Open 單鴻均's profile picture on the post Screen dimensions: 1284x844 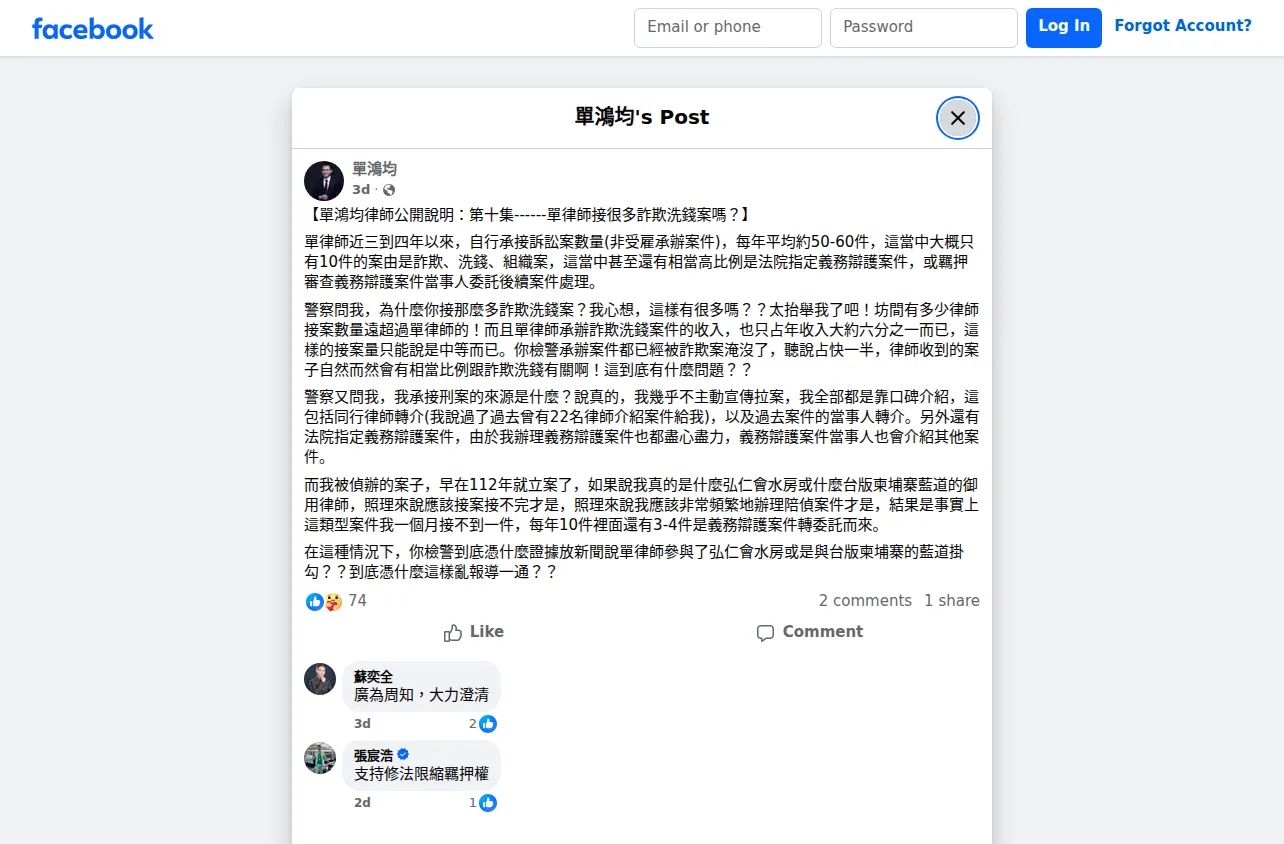324,180
